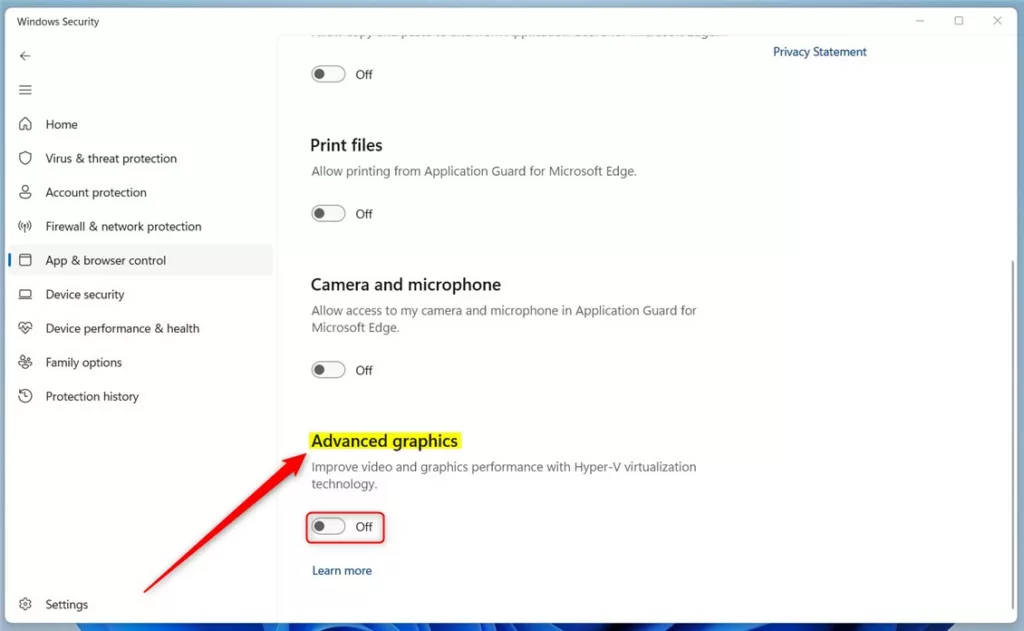Click the Family options people icon
This screenshot has height=631, width=1024.
pos(25,362)
